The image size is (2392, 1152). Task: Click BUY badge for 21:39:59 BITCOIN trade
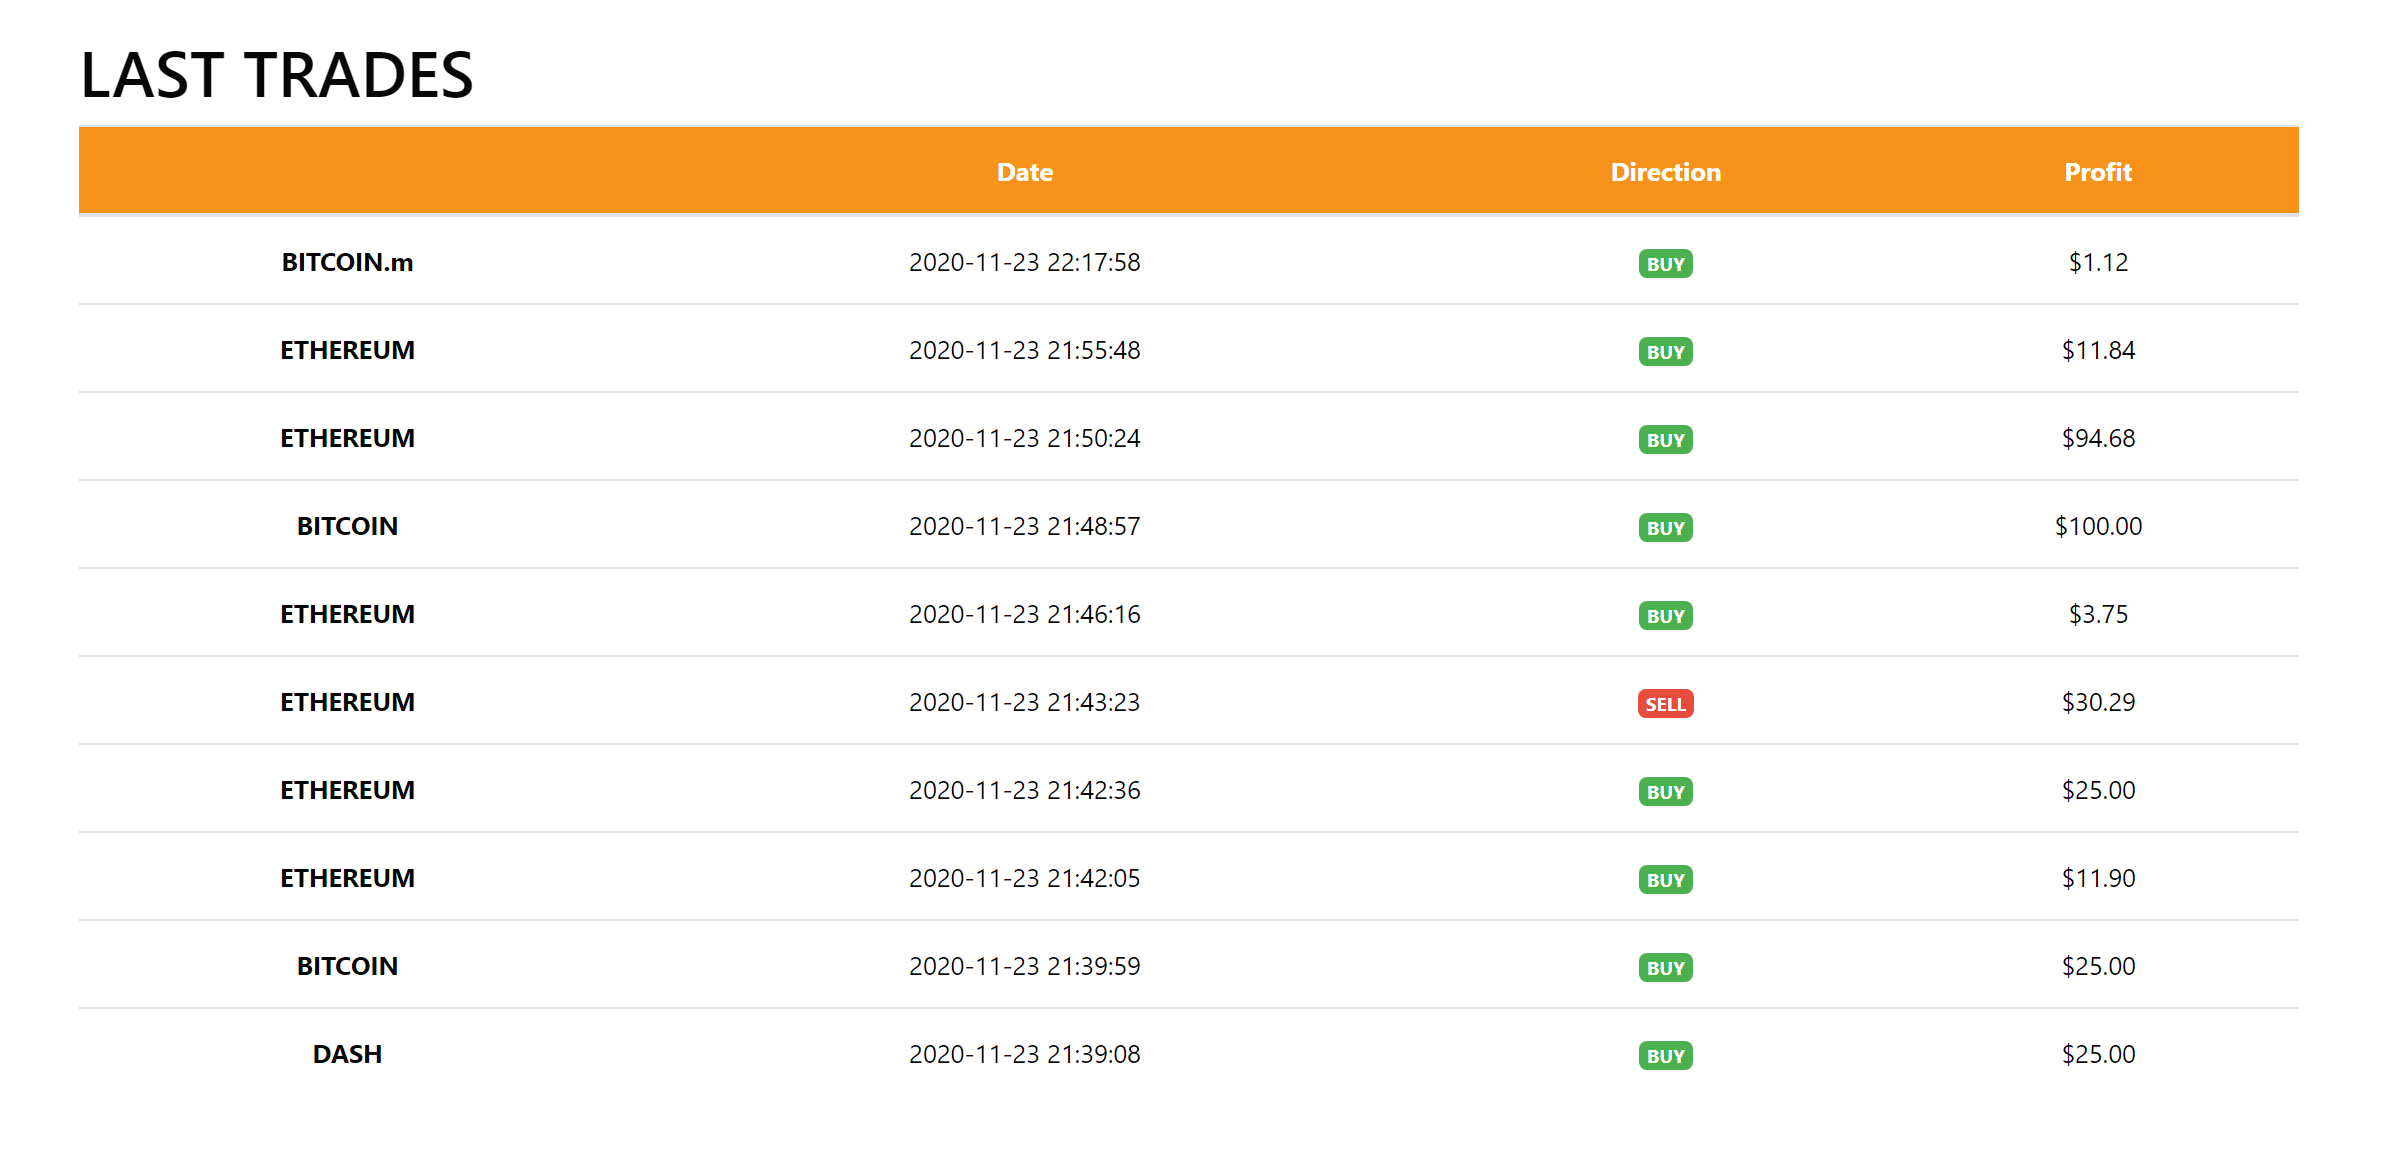1665,968
